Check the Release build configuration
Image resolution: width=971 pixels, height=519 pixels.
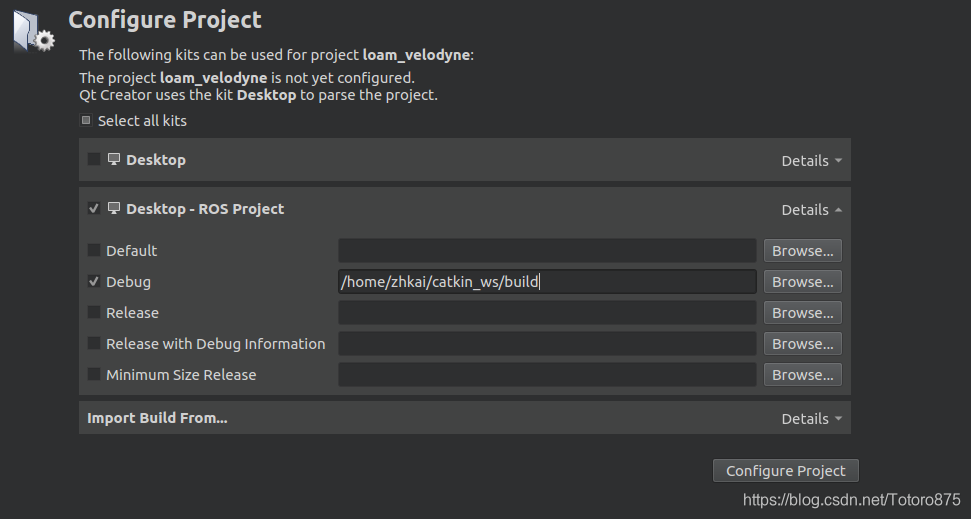(94, 312)
